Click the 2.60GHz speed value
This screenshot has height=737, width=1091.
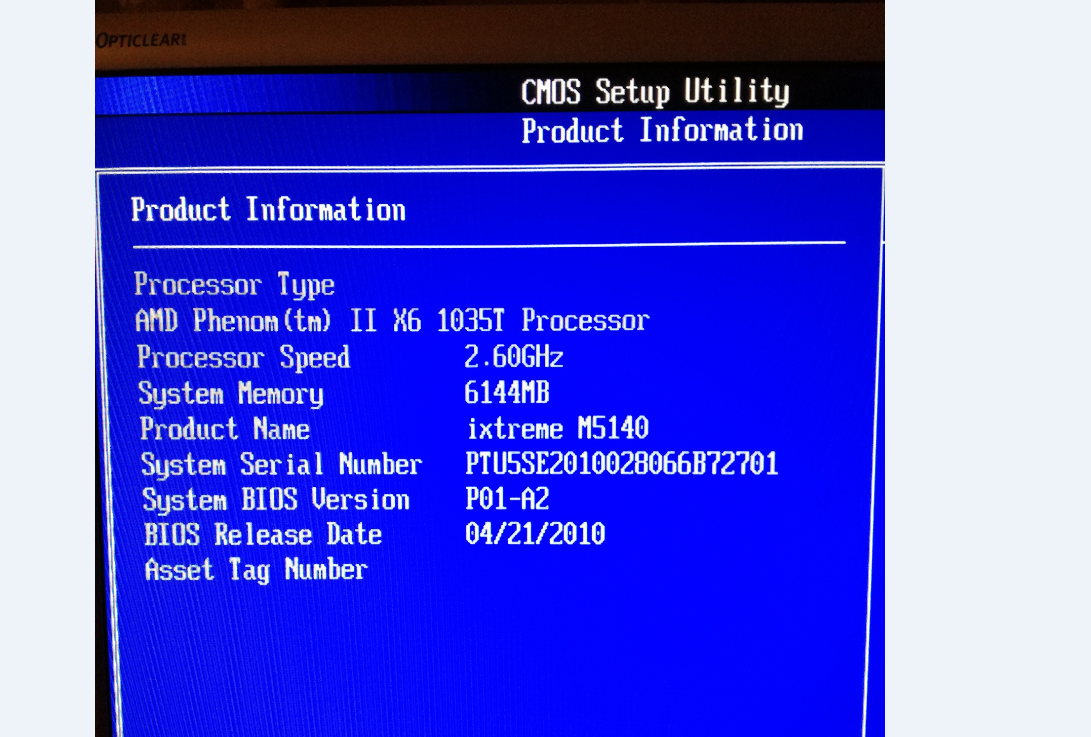(x=513, y=357)
